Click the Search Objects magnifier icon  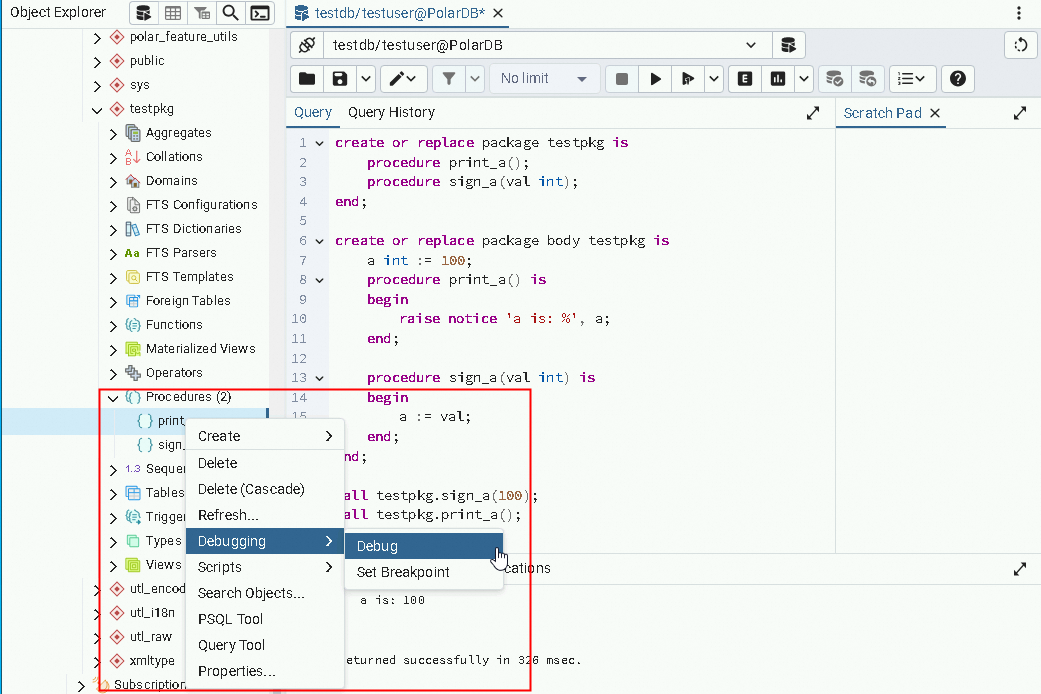click(x=231, y=13)
